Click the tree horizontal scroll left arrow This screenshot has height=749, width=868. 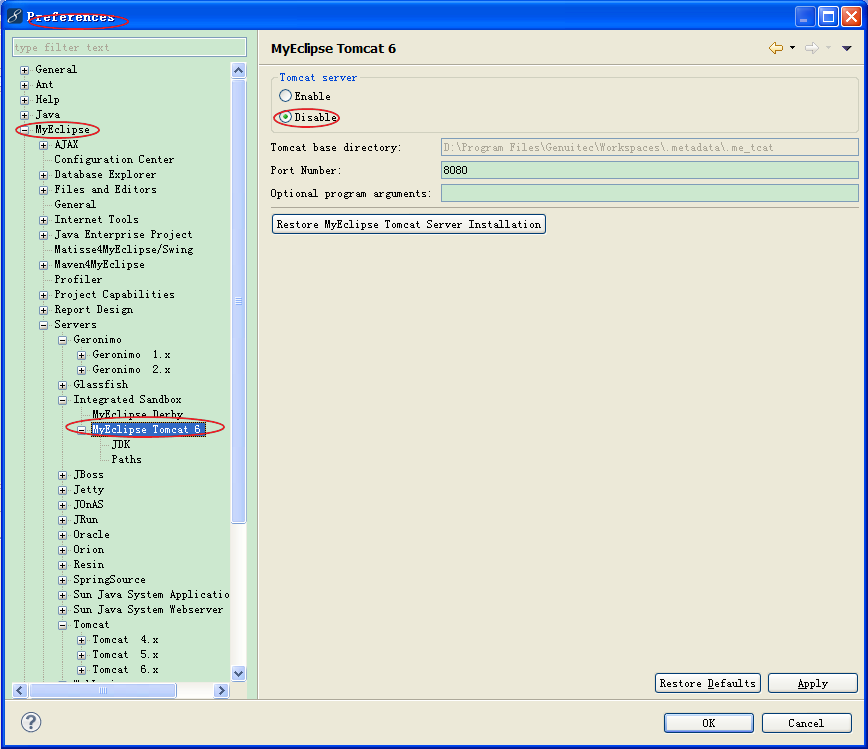[x=20, y=690]
